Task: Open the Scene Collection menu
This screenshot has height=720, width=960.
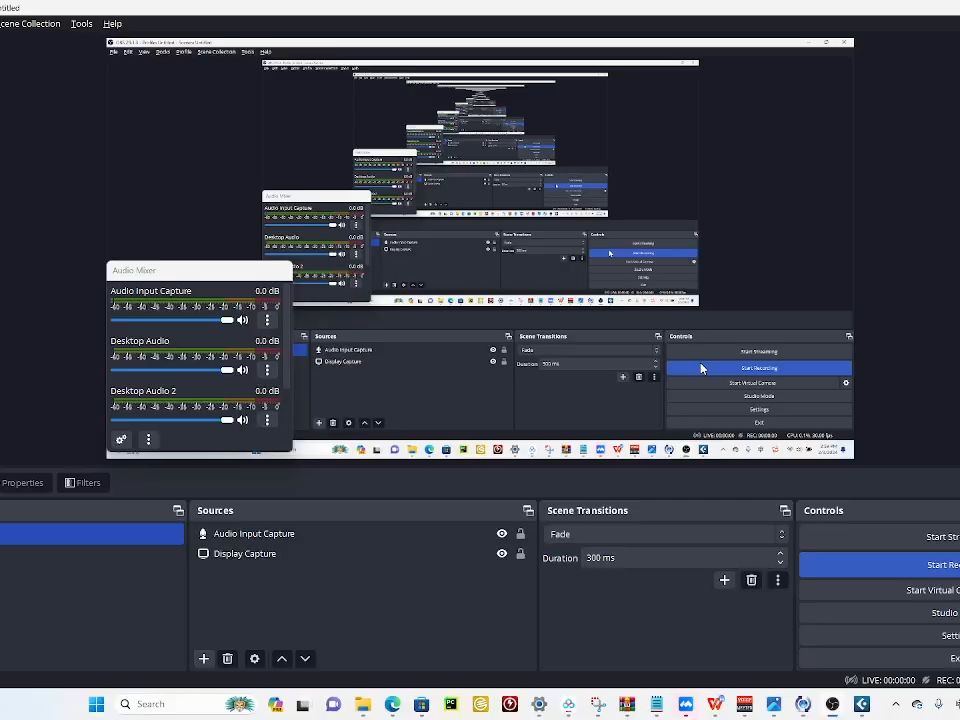Action: tap(30, 24)
